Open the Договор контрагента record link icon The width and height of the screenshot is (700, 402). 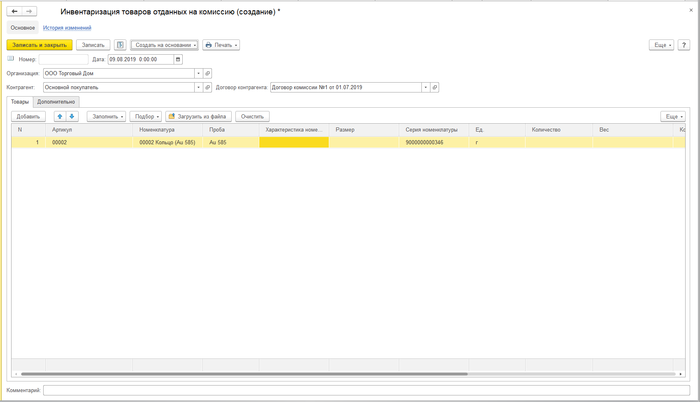435,87
